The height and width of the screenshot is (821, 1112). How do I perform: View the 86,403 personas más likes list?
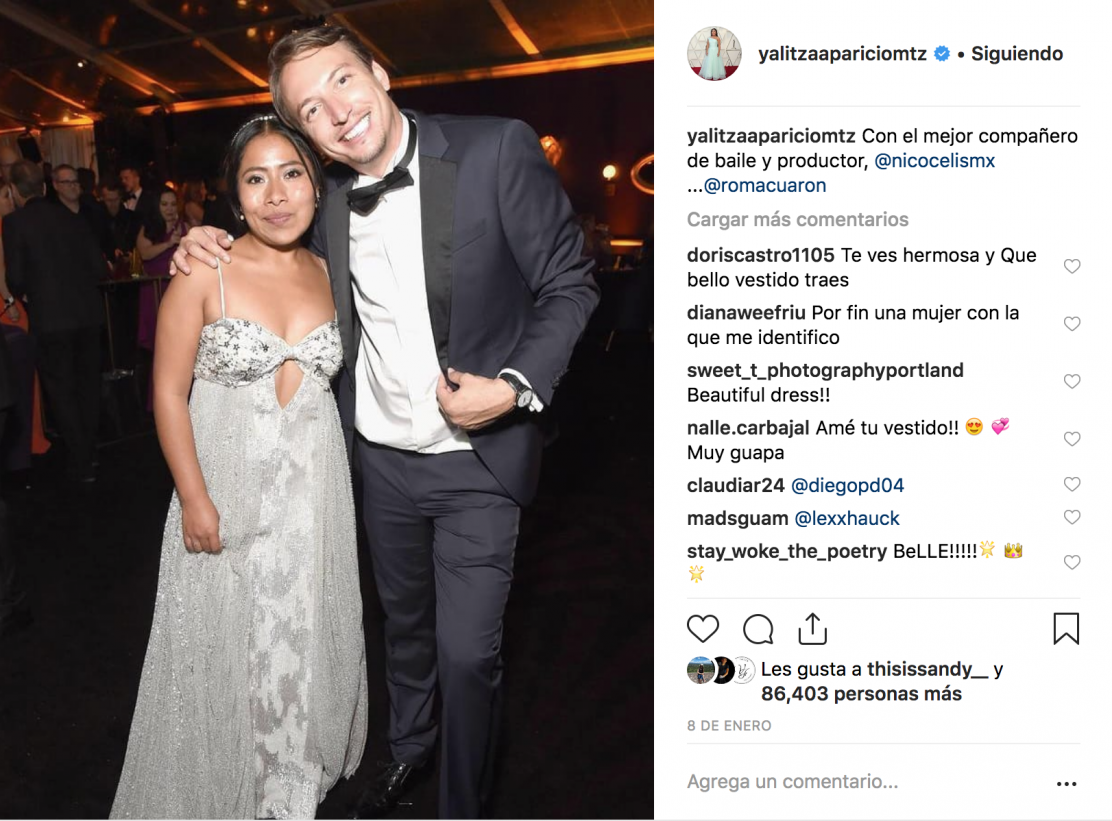point(861,694)
